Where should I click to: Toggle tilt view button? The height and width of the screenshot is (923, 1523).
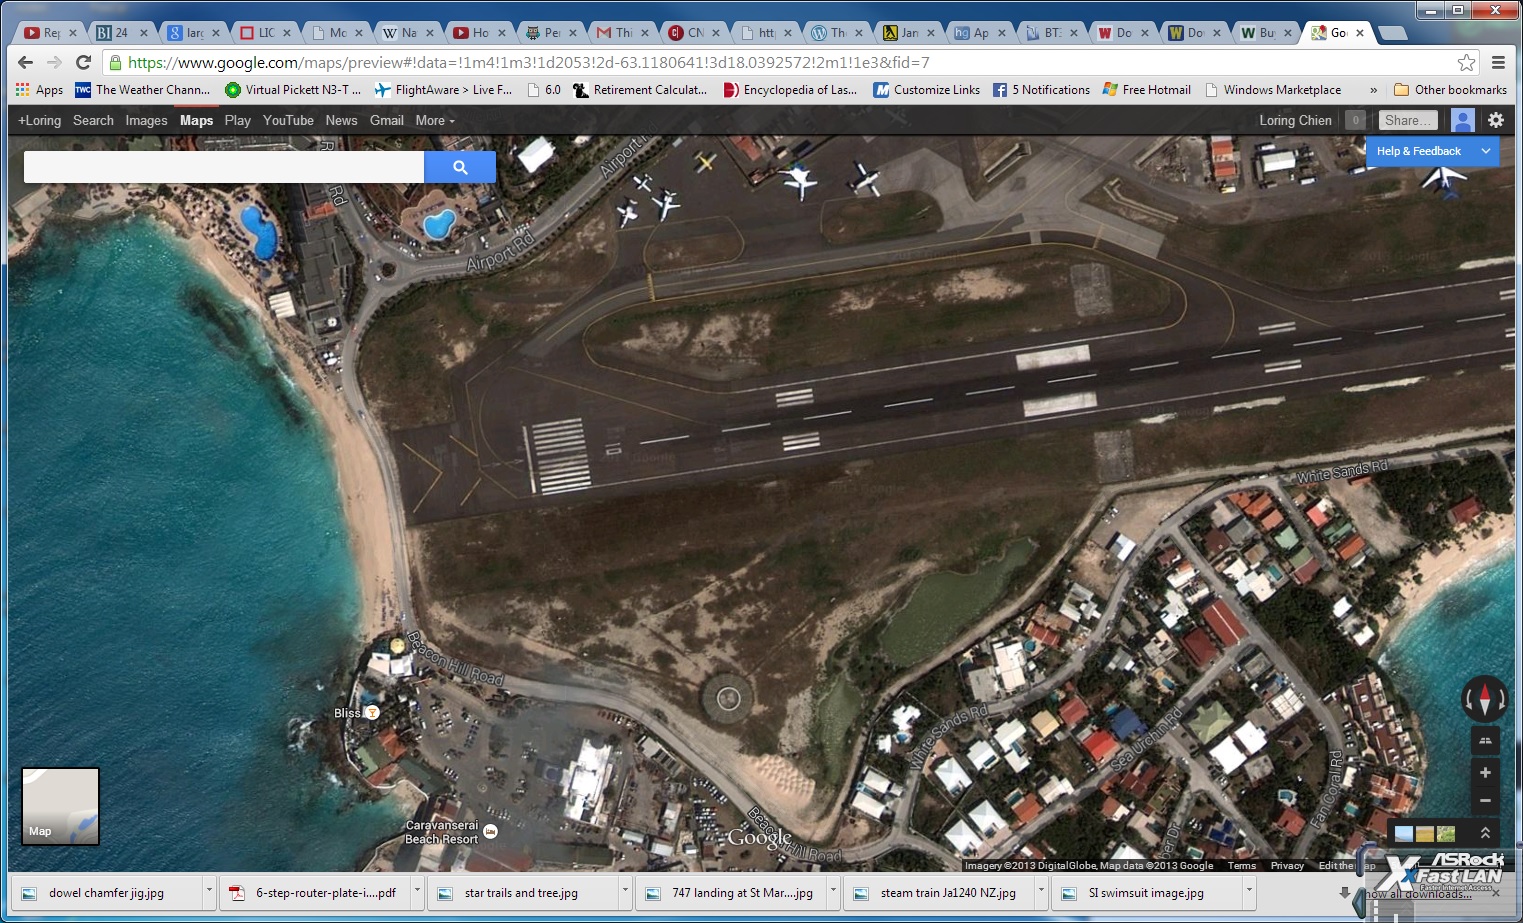coord(1485,740)
